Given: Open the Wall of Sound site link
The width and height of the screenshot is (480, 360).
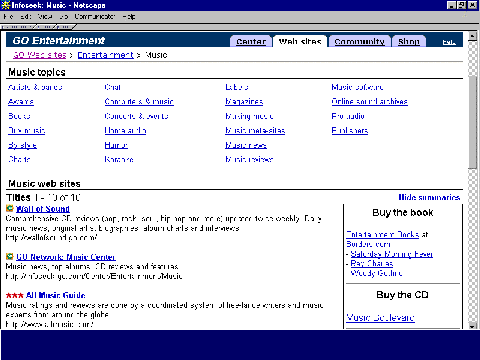Looking at the screenshot, I should click(43, 209).
